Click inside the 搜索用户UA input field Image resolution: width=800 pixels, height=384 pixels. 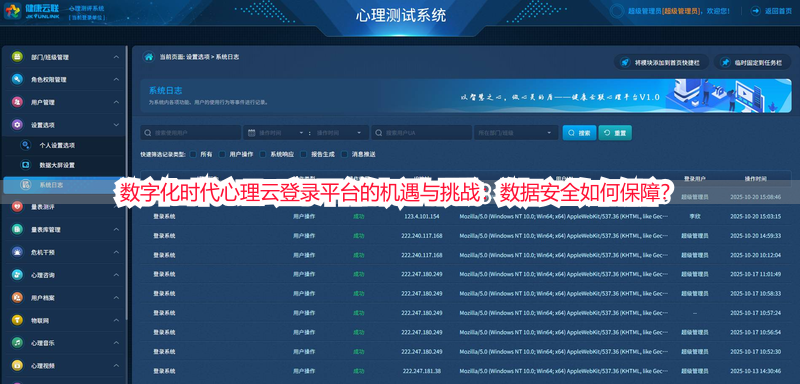(x=421, y=133)
